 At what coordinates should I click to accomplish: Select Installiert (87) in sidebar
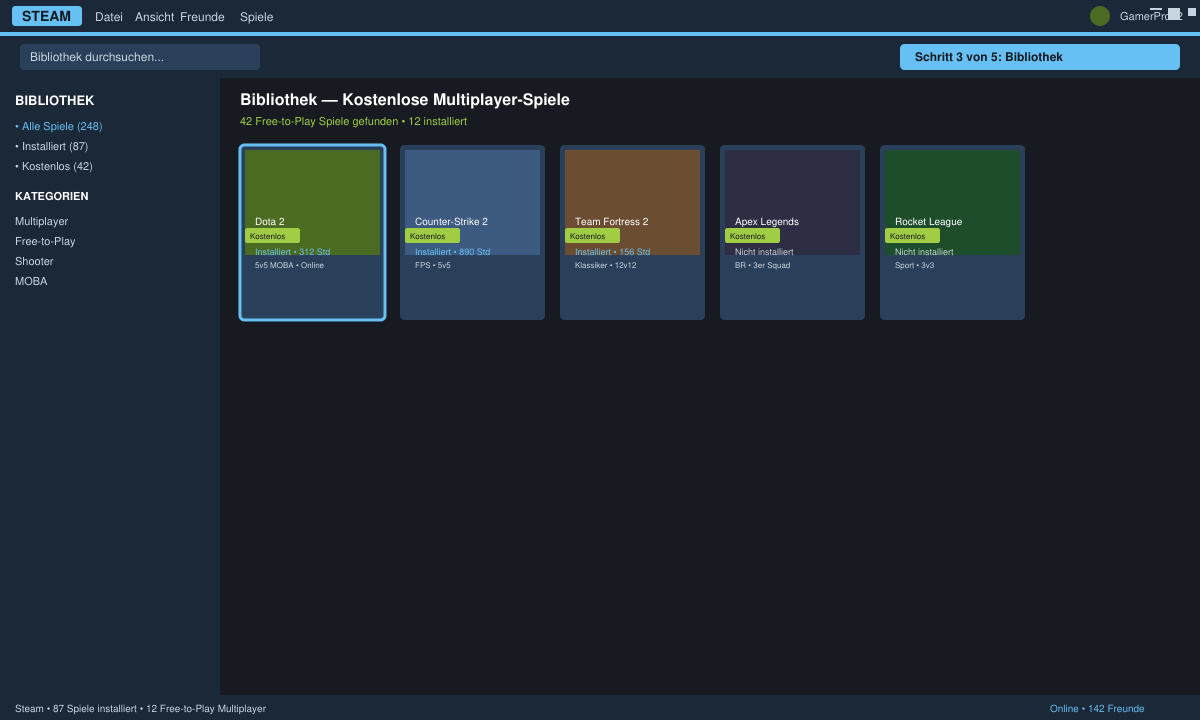pos(52,146)
